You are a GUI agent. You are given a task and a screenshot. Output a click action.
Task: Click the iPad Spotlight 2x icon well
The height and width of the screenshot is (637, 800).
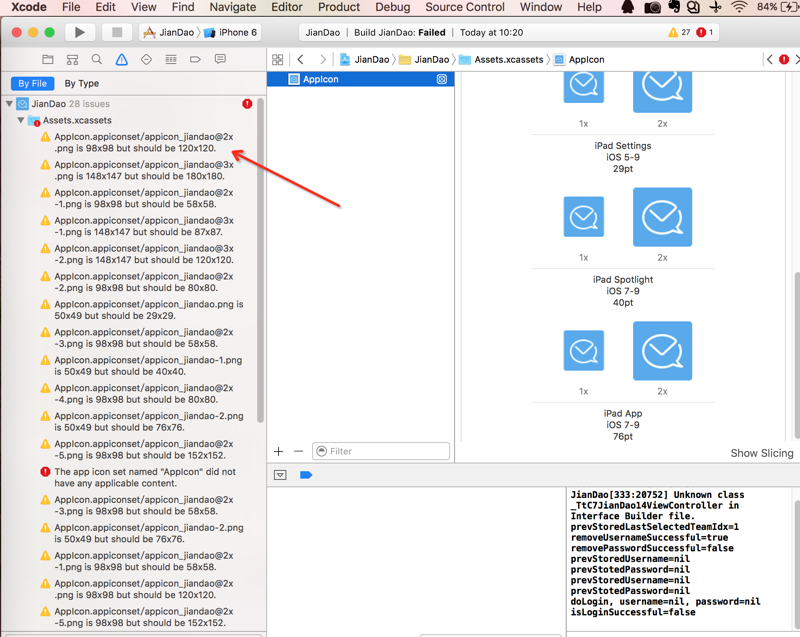pos(662,217)
